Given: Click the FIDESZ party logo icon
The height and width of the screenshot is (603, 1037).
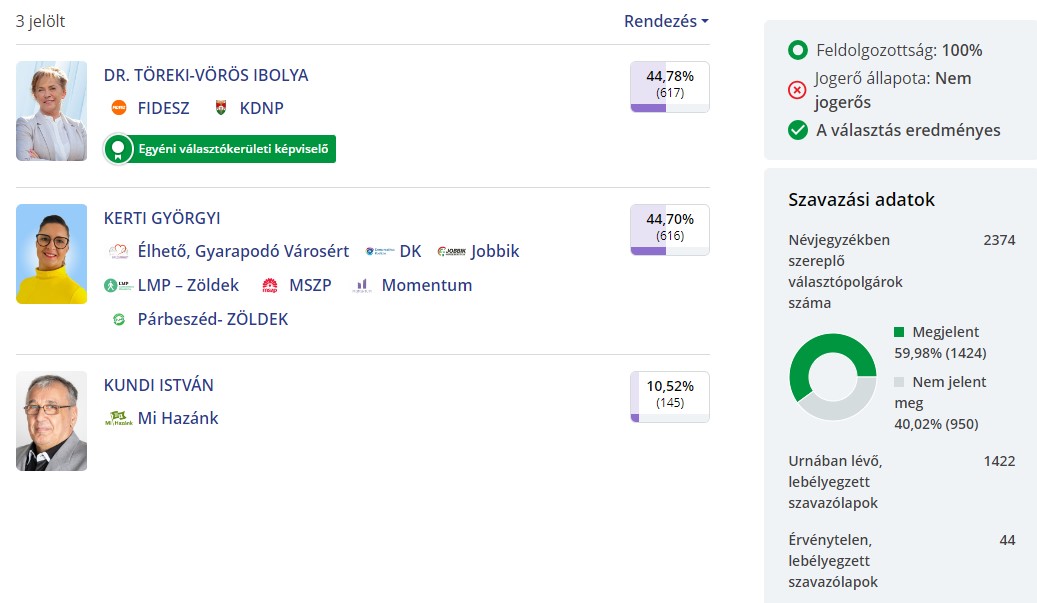Looking at the screenshot, I should pyautogui.click(x=119, y=108).
